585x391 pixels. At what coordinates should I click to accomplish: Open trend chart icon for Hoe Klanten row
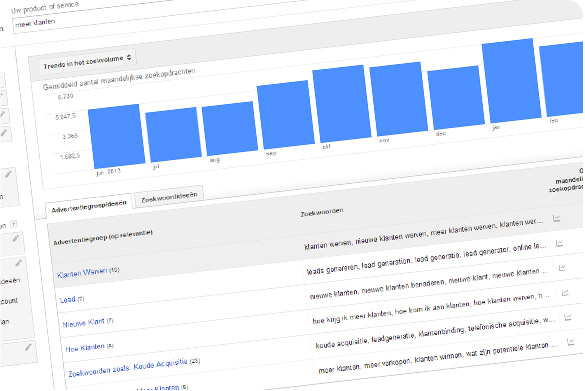[565, 293]
